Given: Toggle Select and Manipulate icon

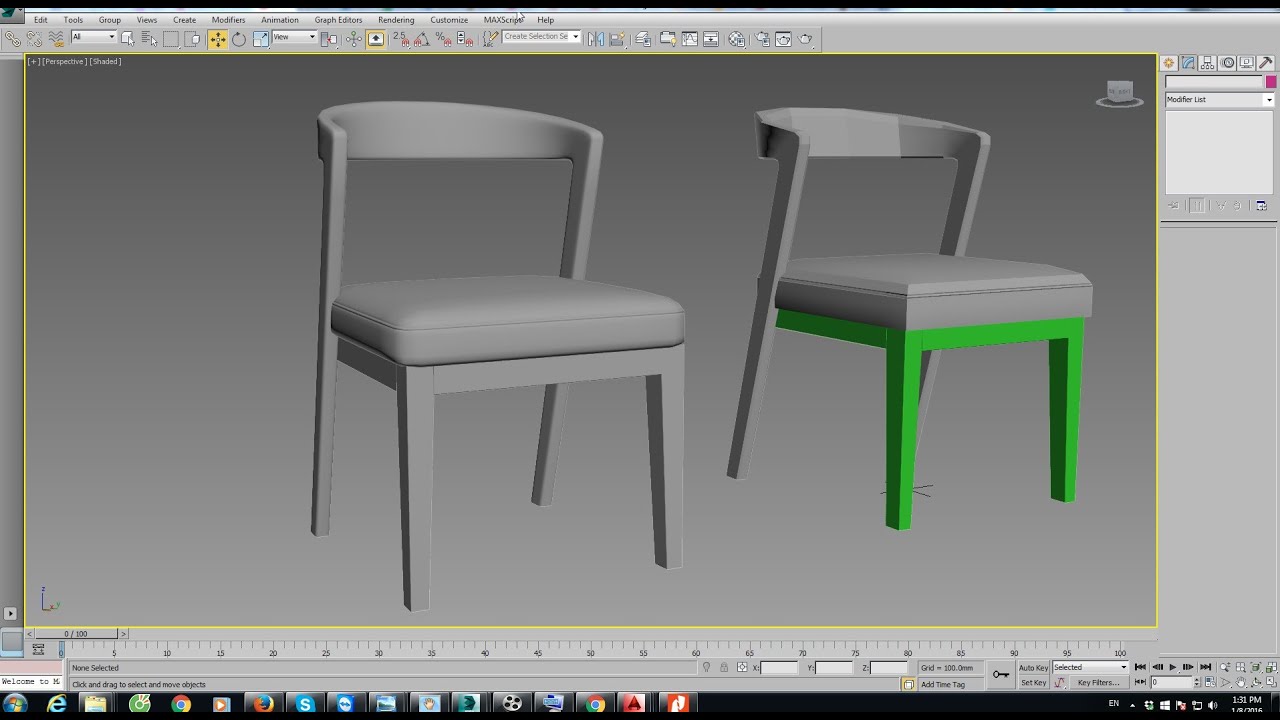Looking at the screenshot, I should (x=354, y=39).
